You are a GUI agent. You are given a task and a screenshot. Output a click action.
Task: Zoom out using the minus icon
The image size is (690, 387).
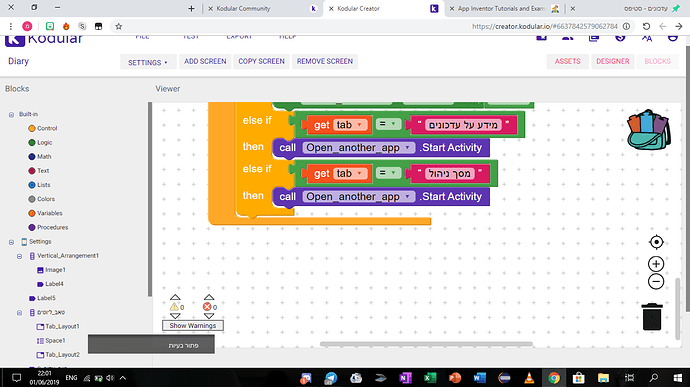tap(656, 281)
